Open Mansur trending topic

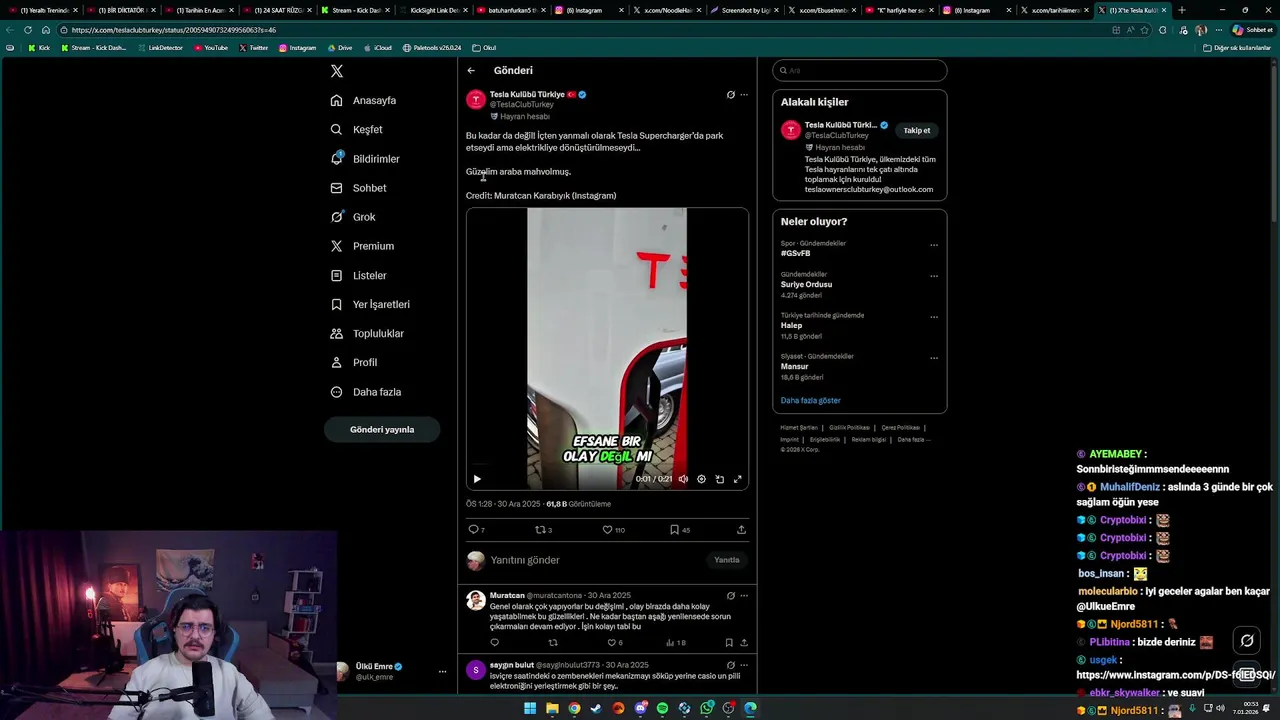[x=794, y=367]
